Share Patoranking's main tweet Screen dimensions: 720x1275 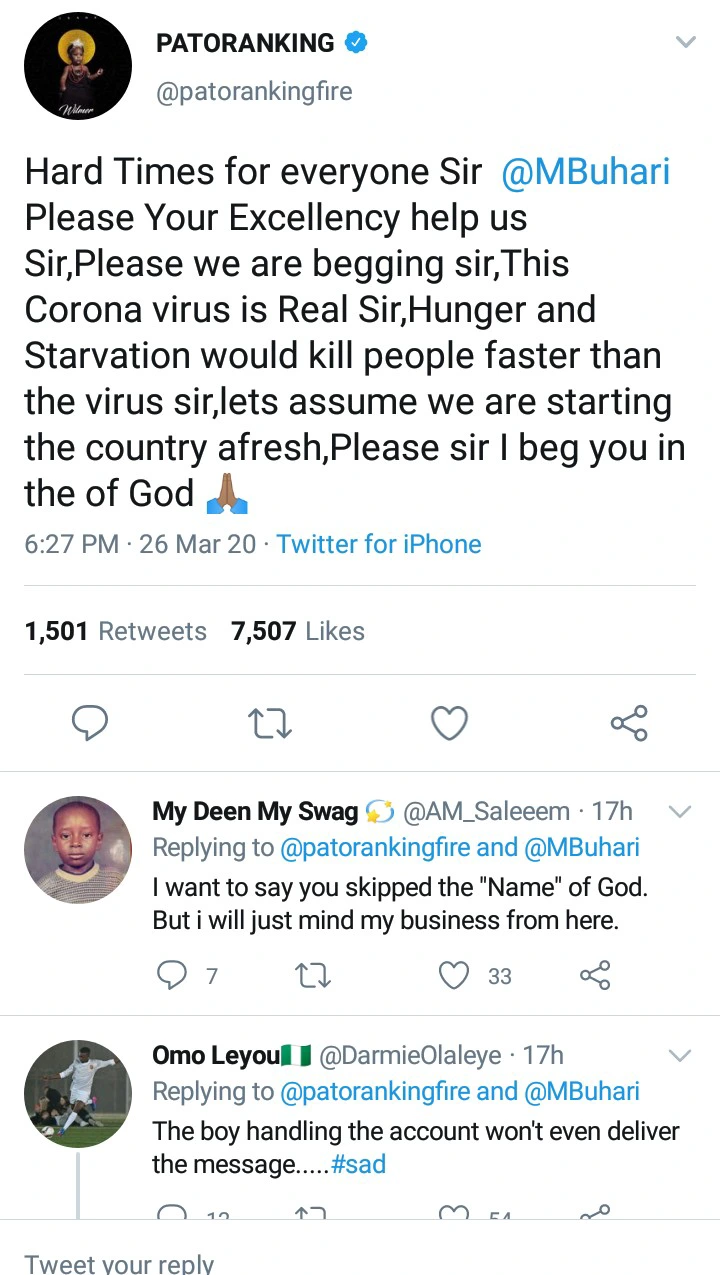point(629,723)
